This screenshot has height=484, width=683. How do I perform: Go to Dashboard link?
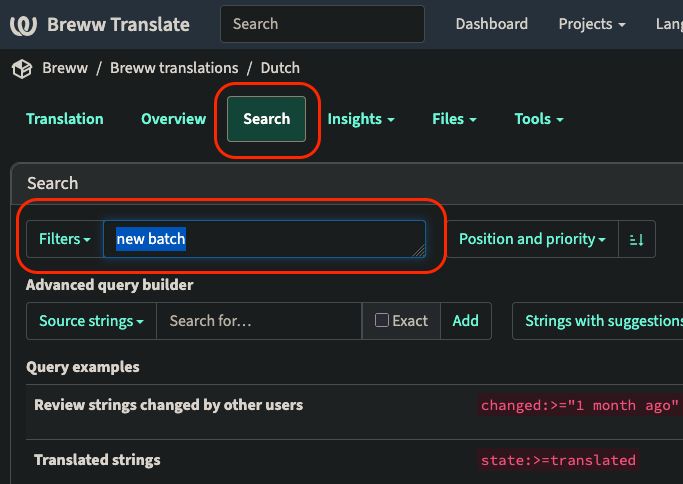click(491, 24)
